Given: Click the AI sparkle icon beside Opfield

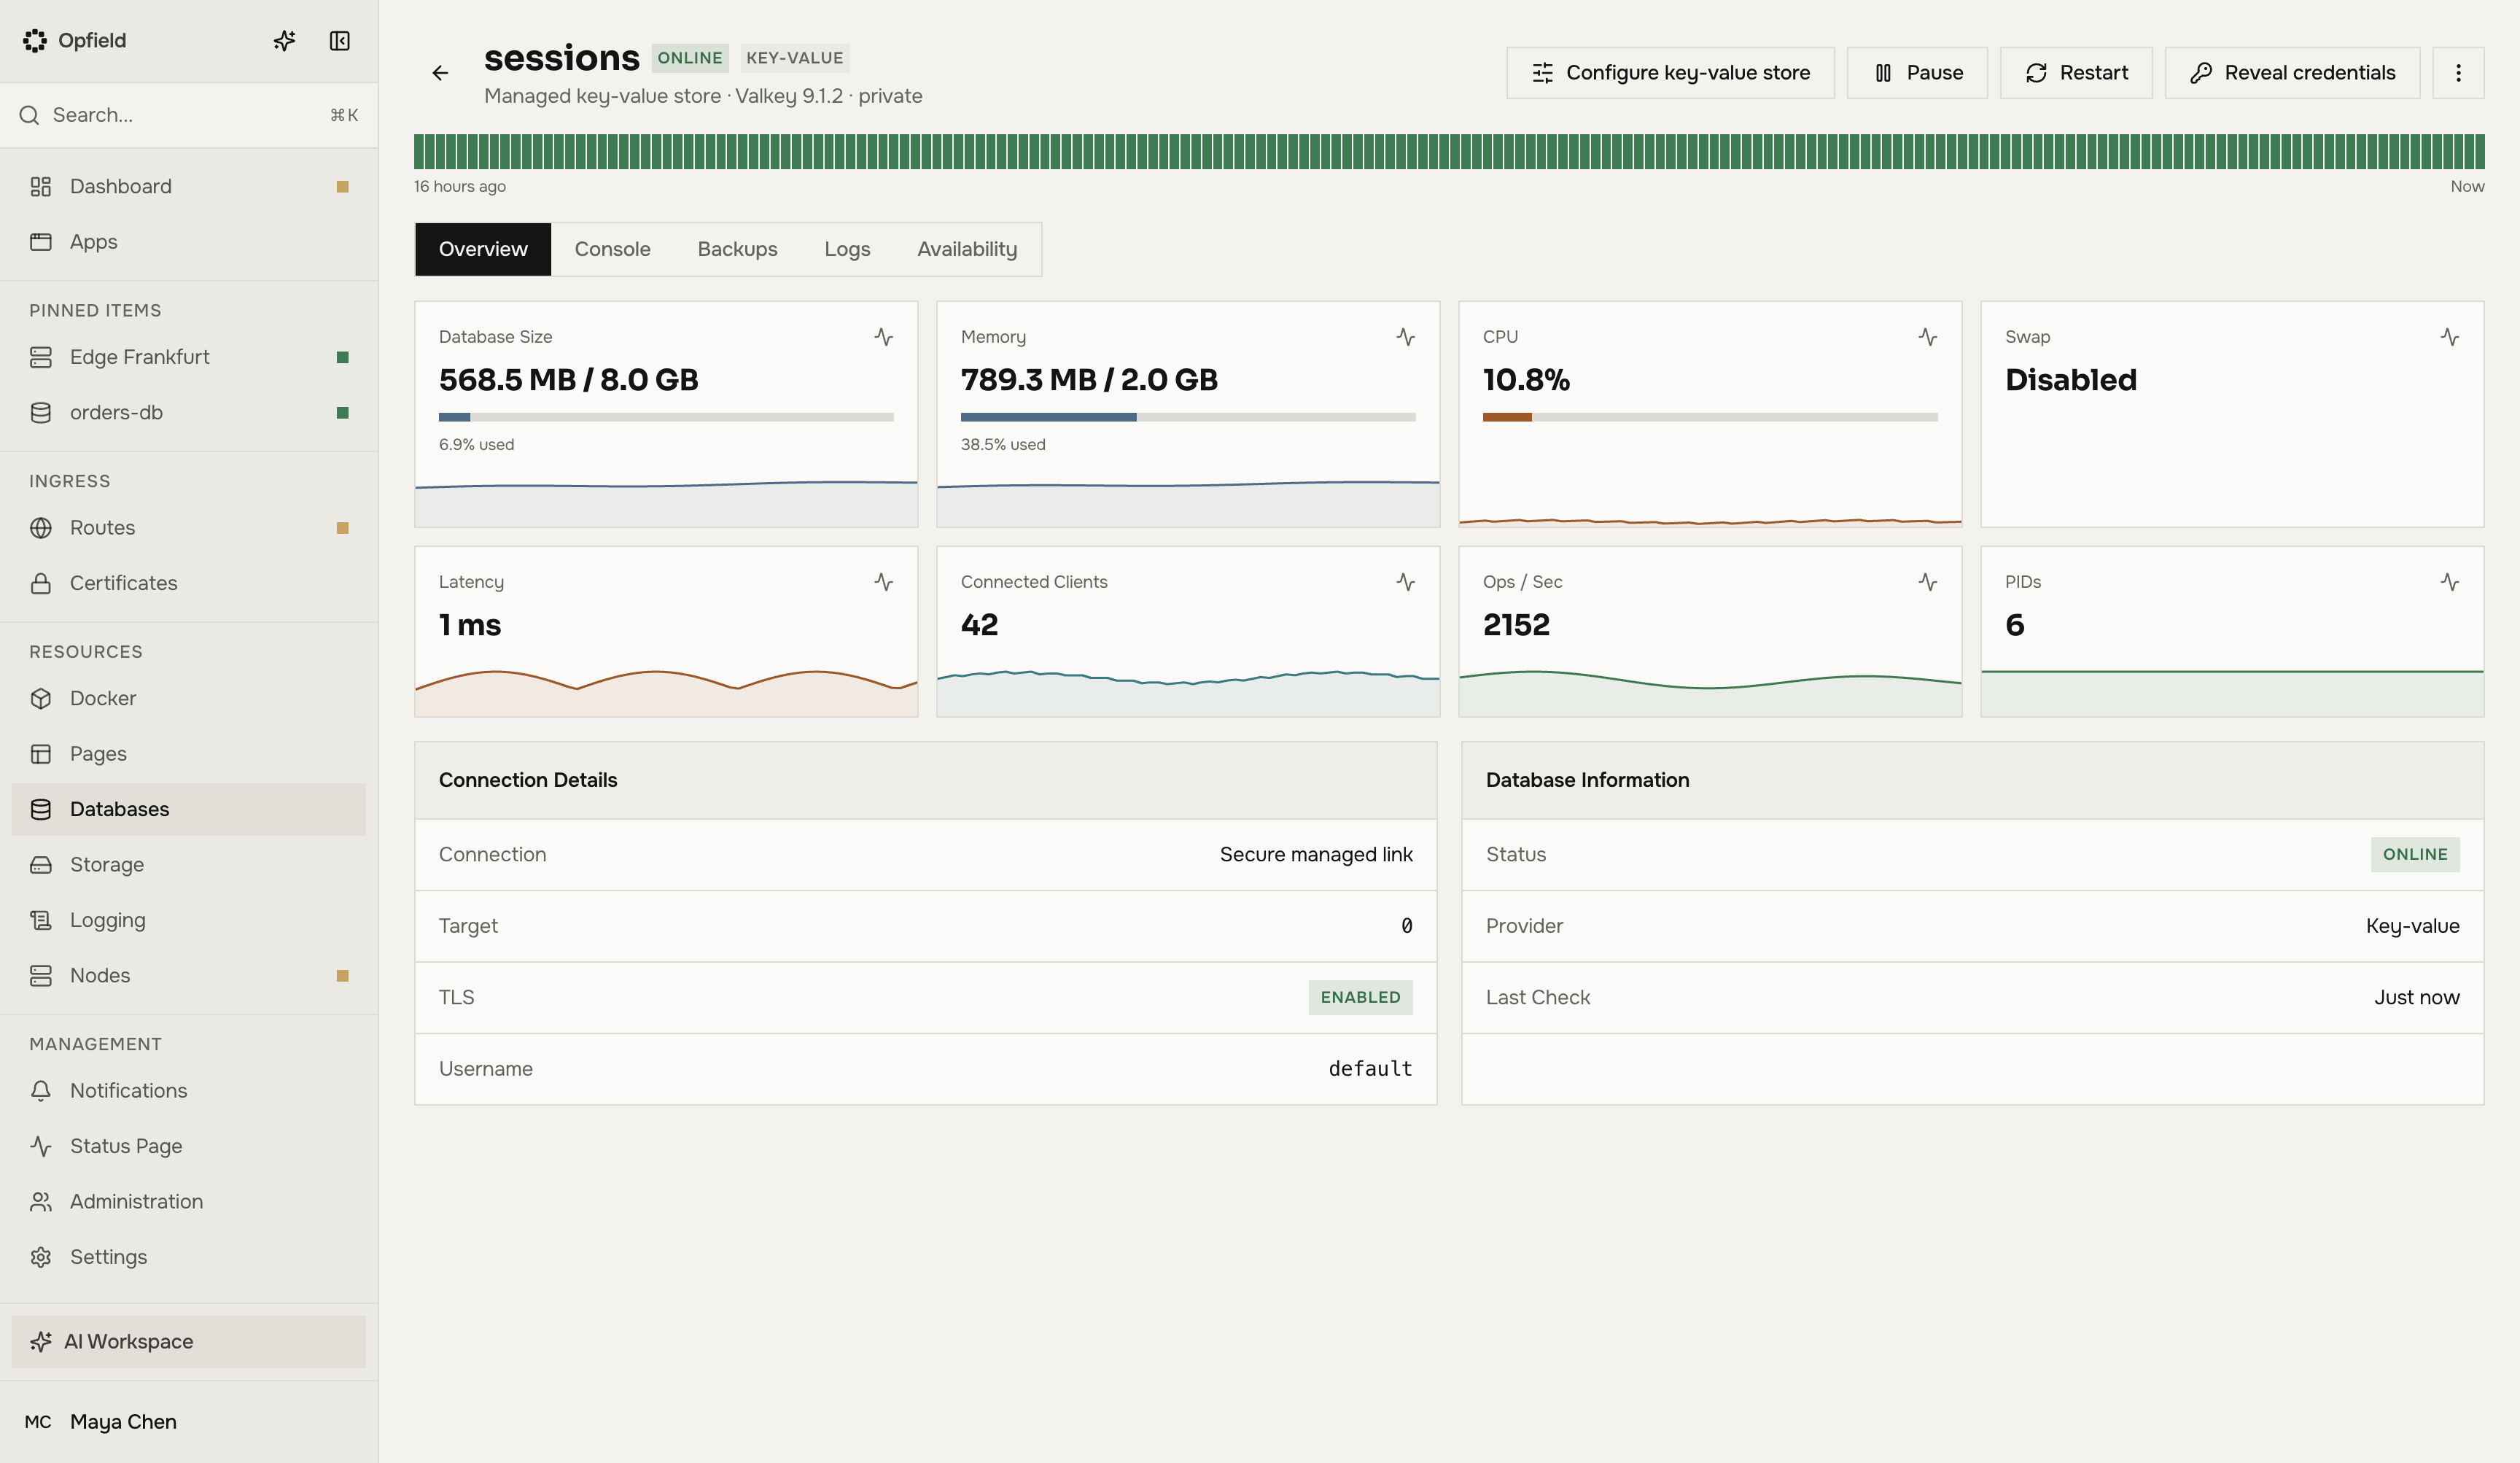Looking at the screenshot, I should [x=284, y=41].
